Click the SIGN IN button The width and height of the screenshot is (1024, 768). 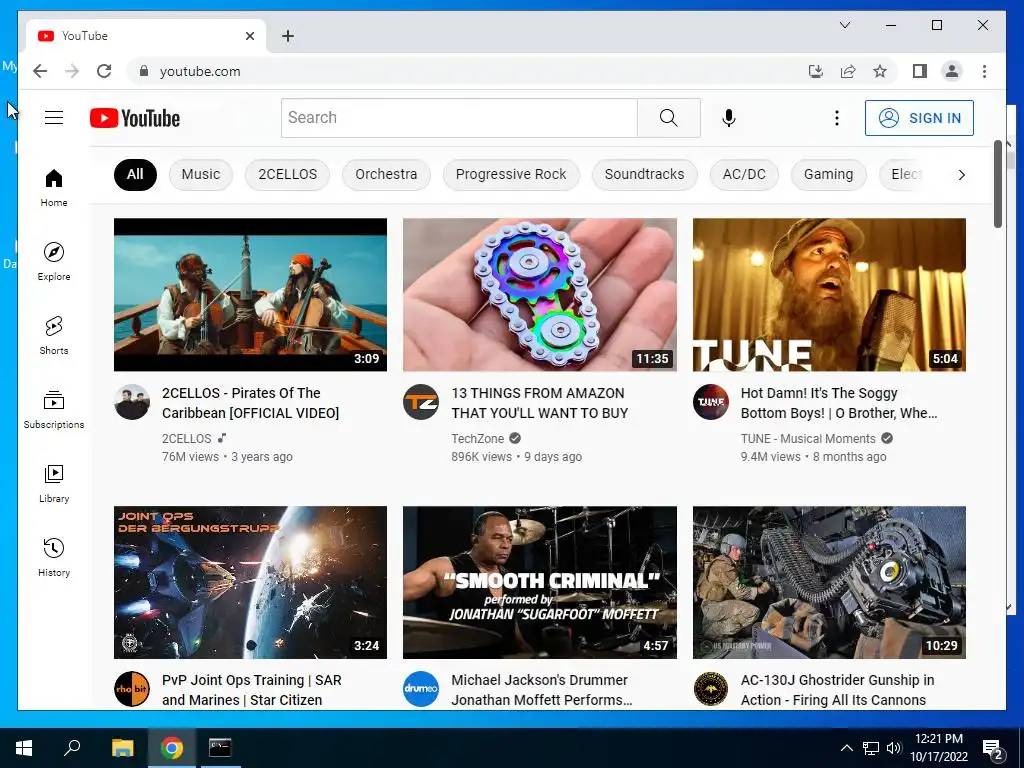click(x=919, y=118)
